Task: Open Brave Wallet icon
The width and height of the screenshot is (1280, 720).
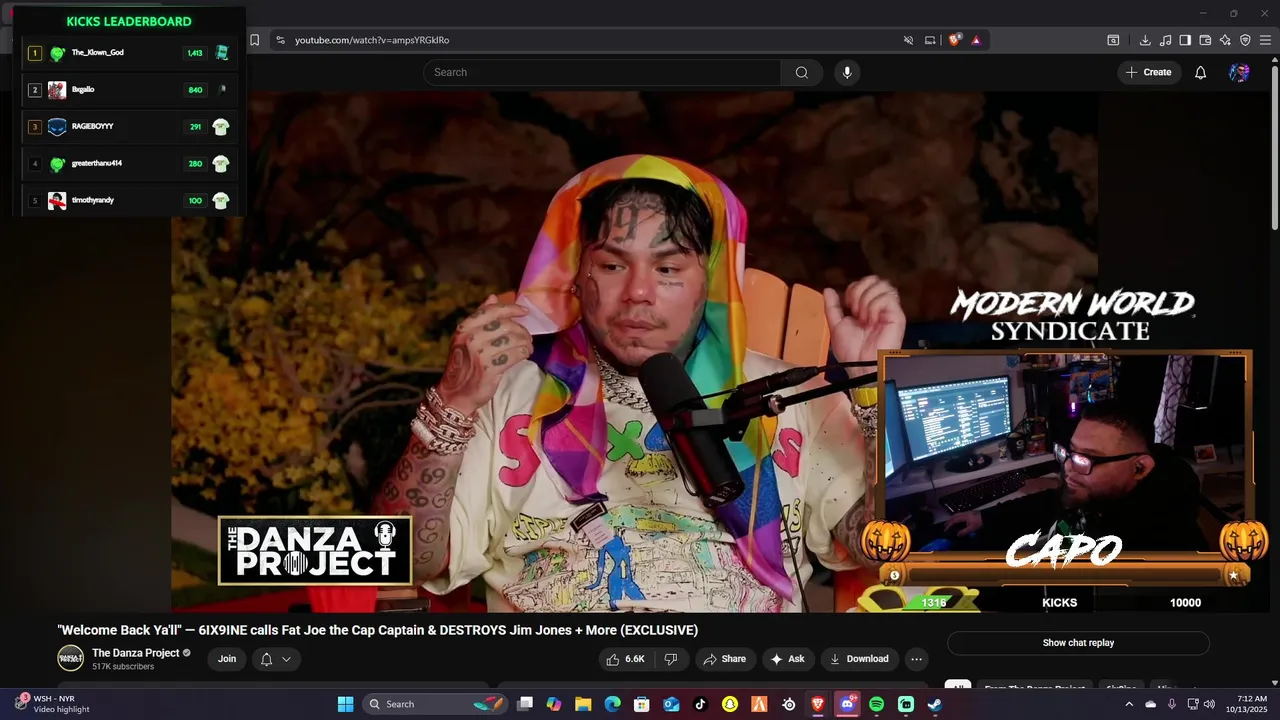Action: 1205,40
